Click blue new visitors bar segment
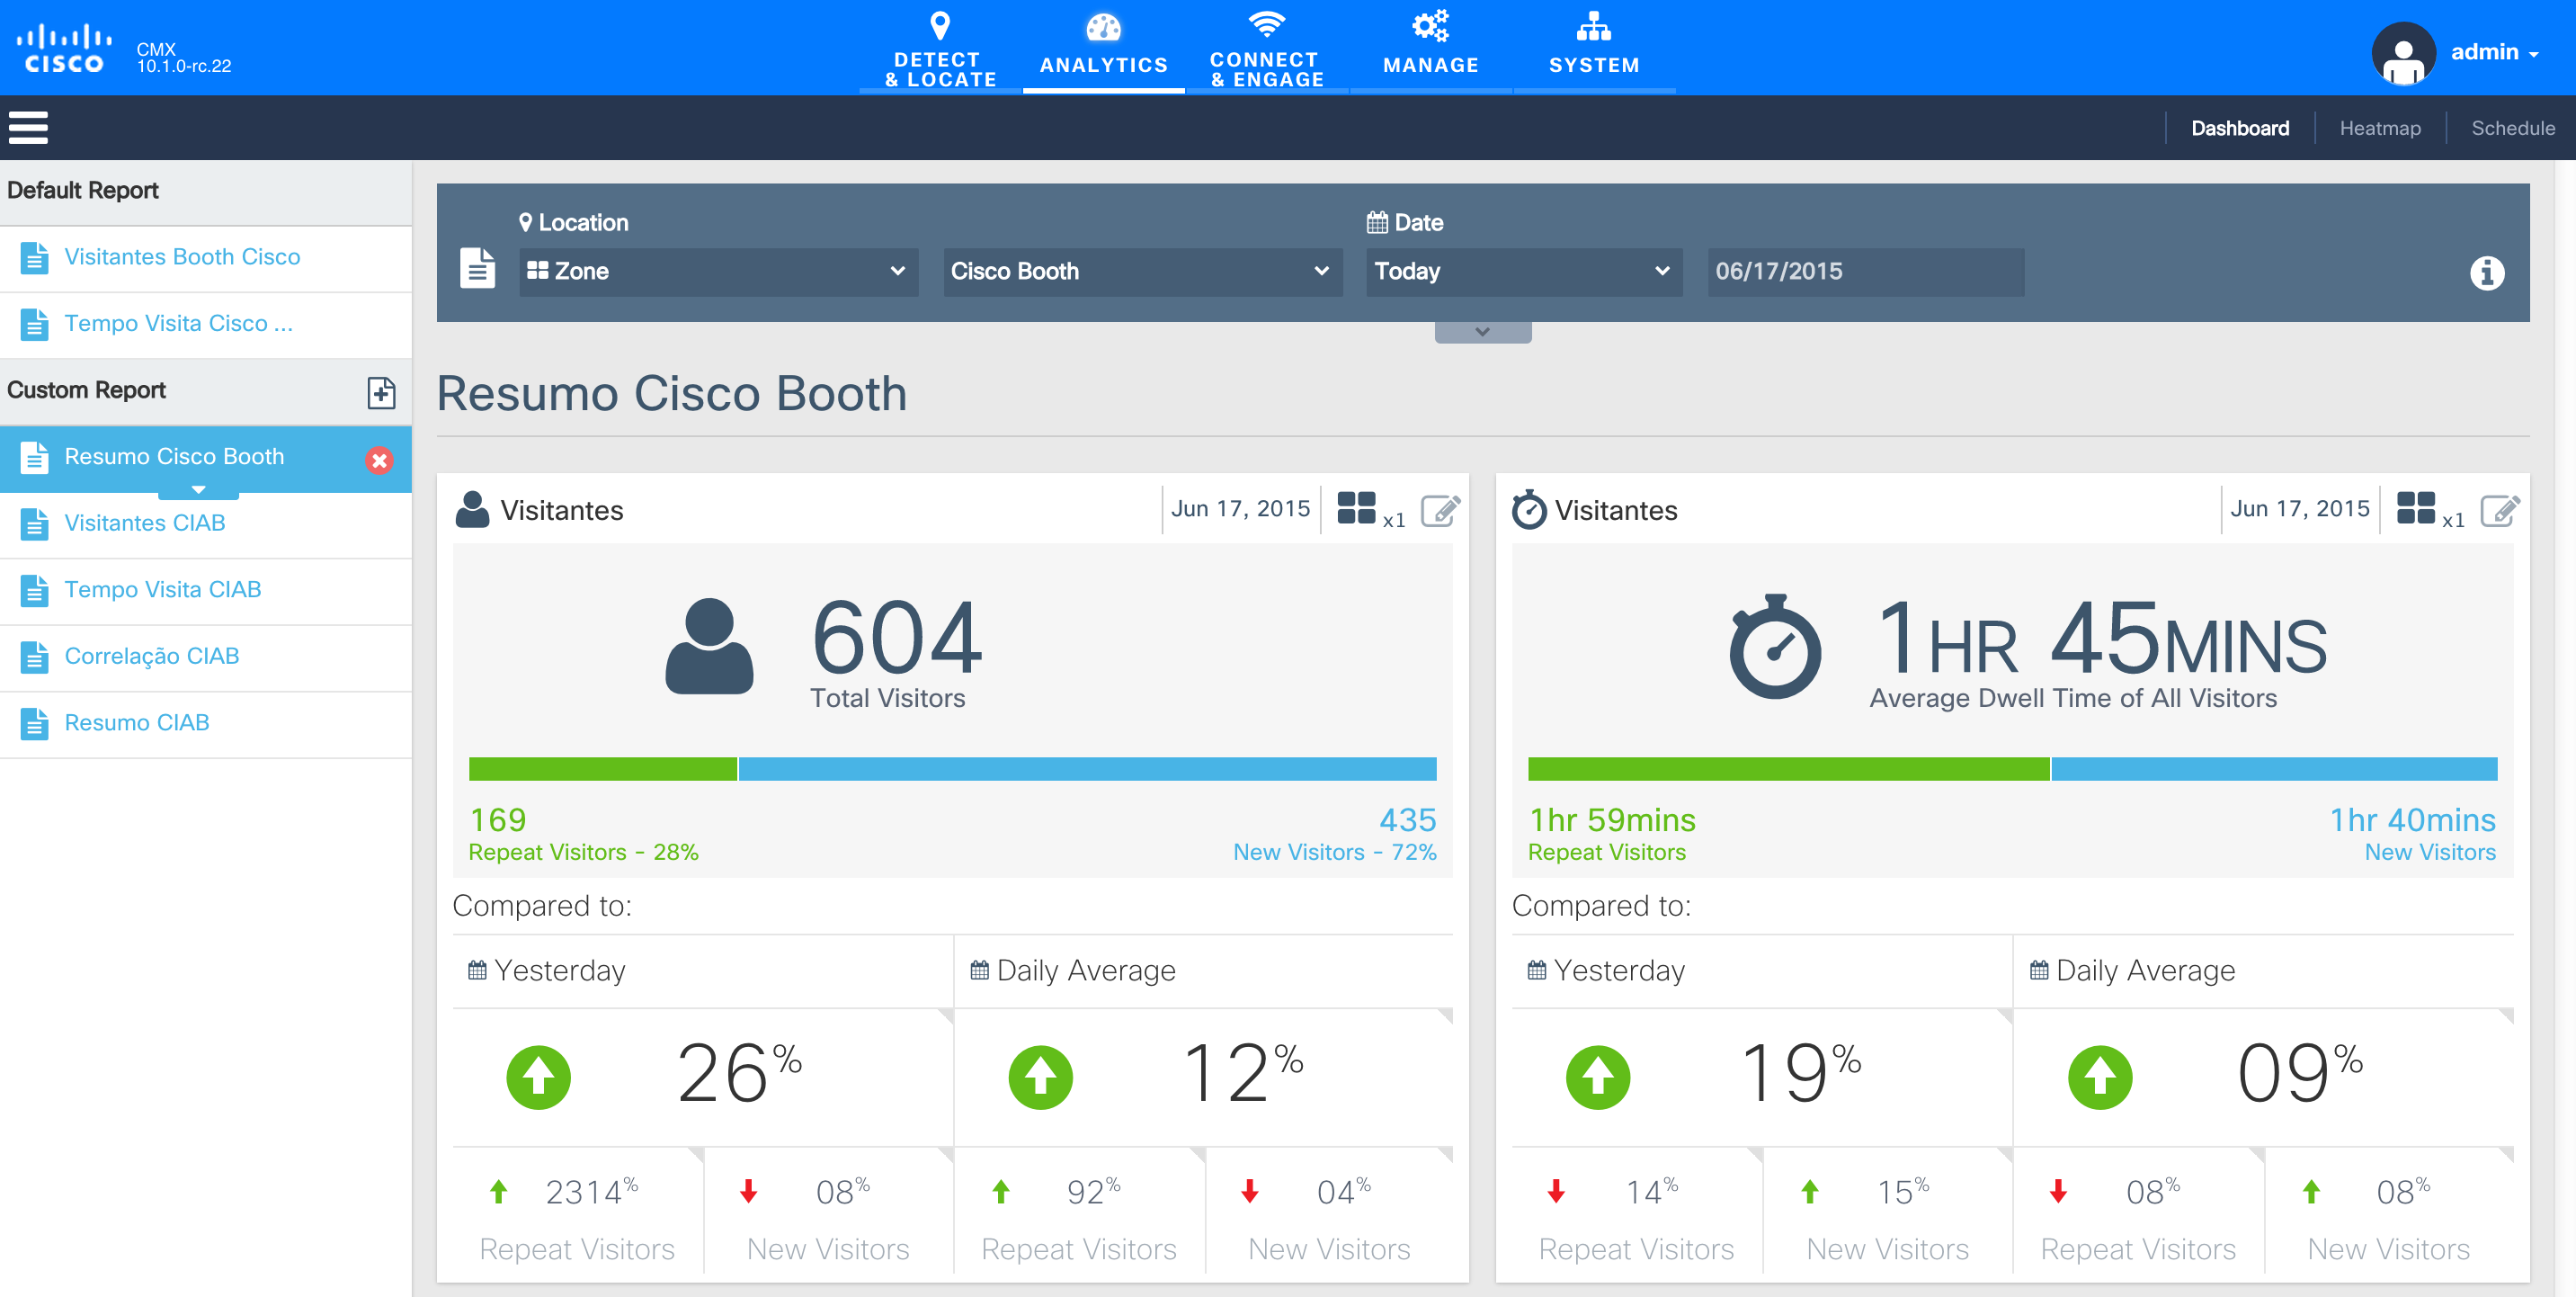The height and width of the screenshot is (1297, 2576). tap(1087, 769)
